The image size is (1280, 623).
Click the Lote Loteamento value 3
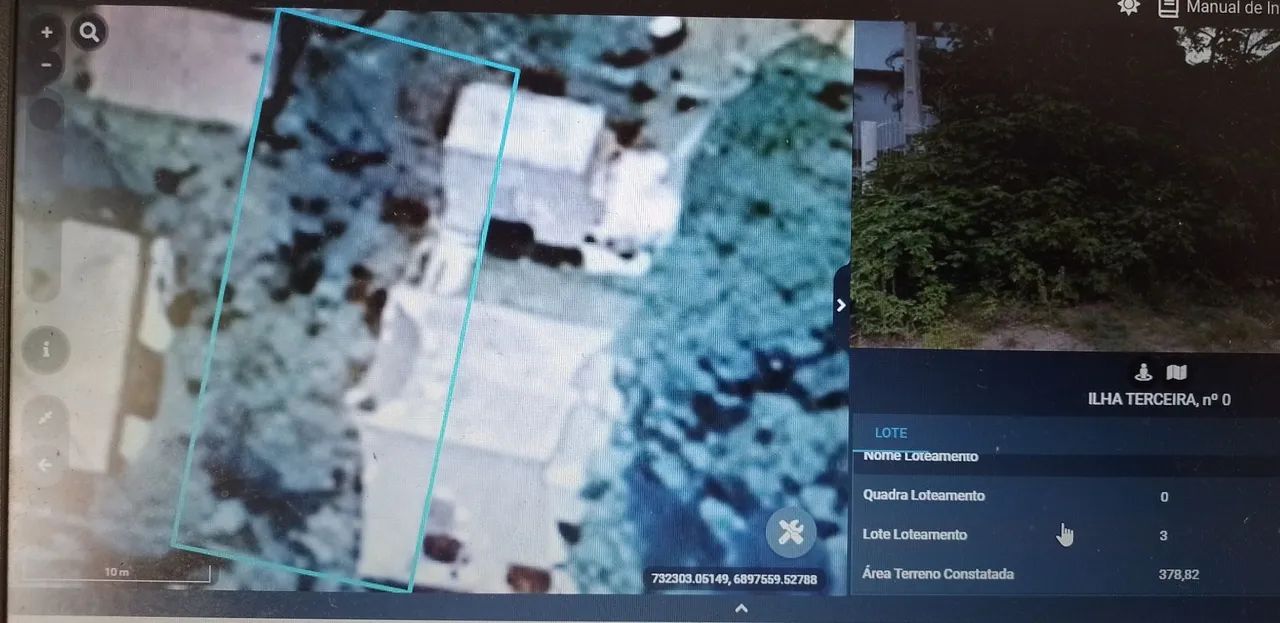(x=1163, y=535)
